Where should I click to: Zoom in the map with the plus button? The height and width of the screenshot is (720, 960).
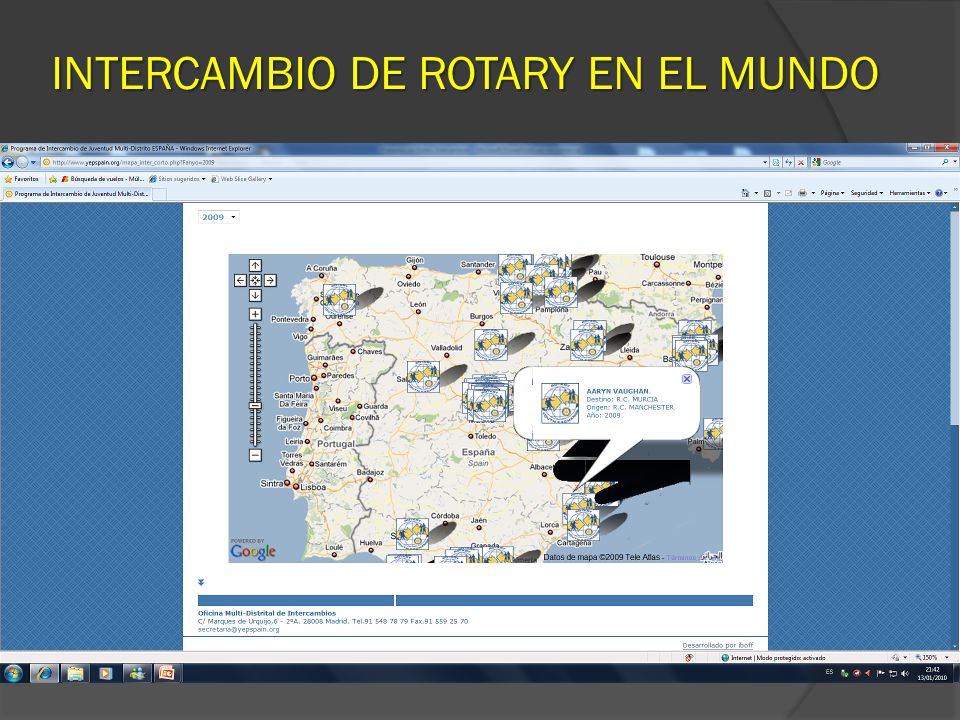click(x=255, y=314)
